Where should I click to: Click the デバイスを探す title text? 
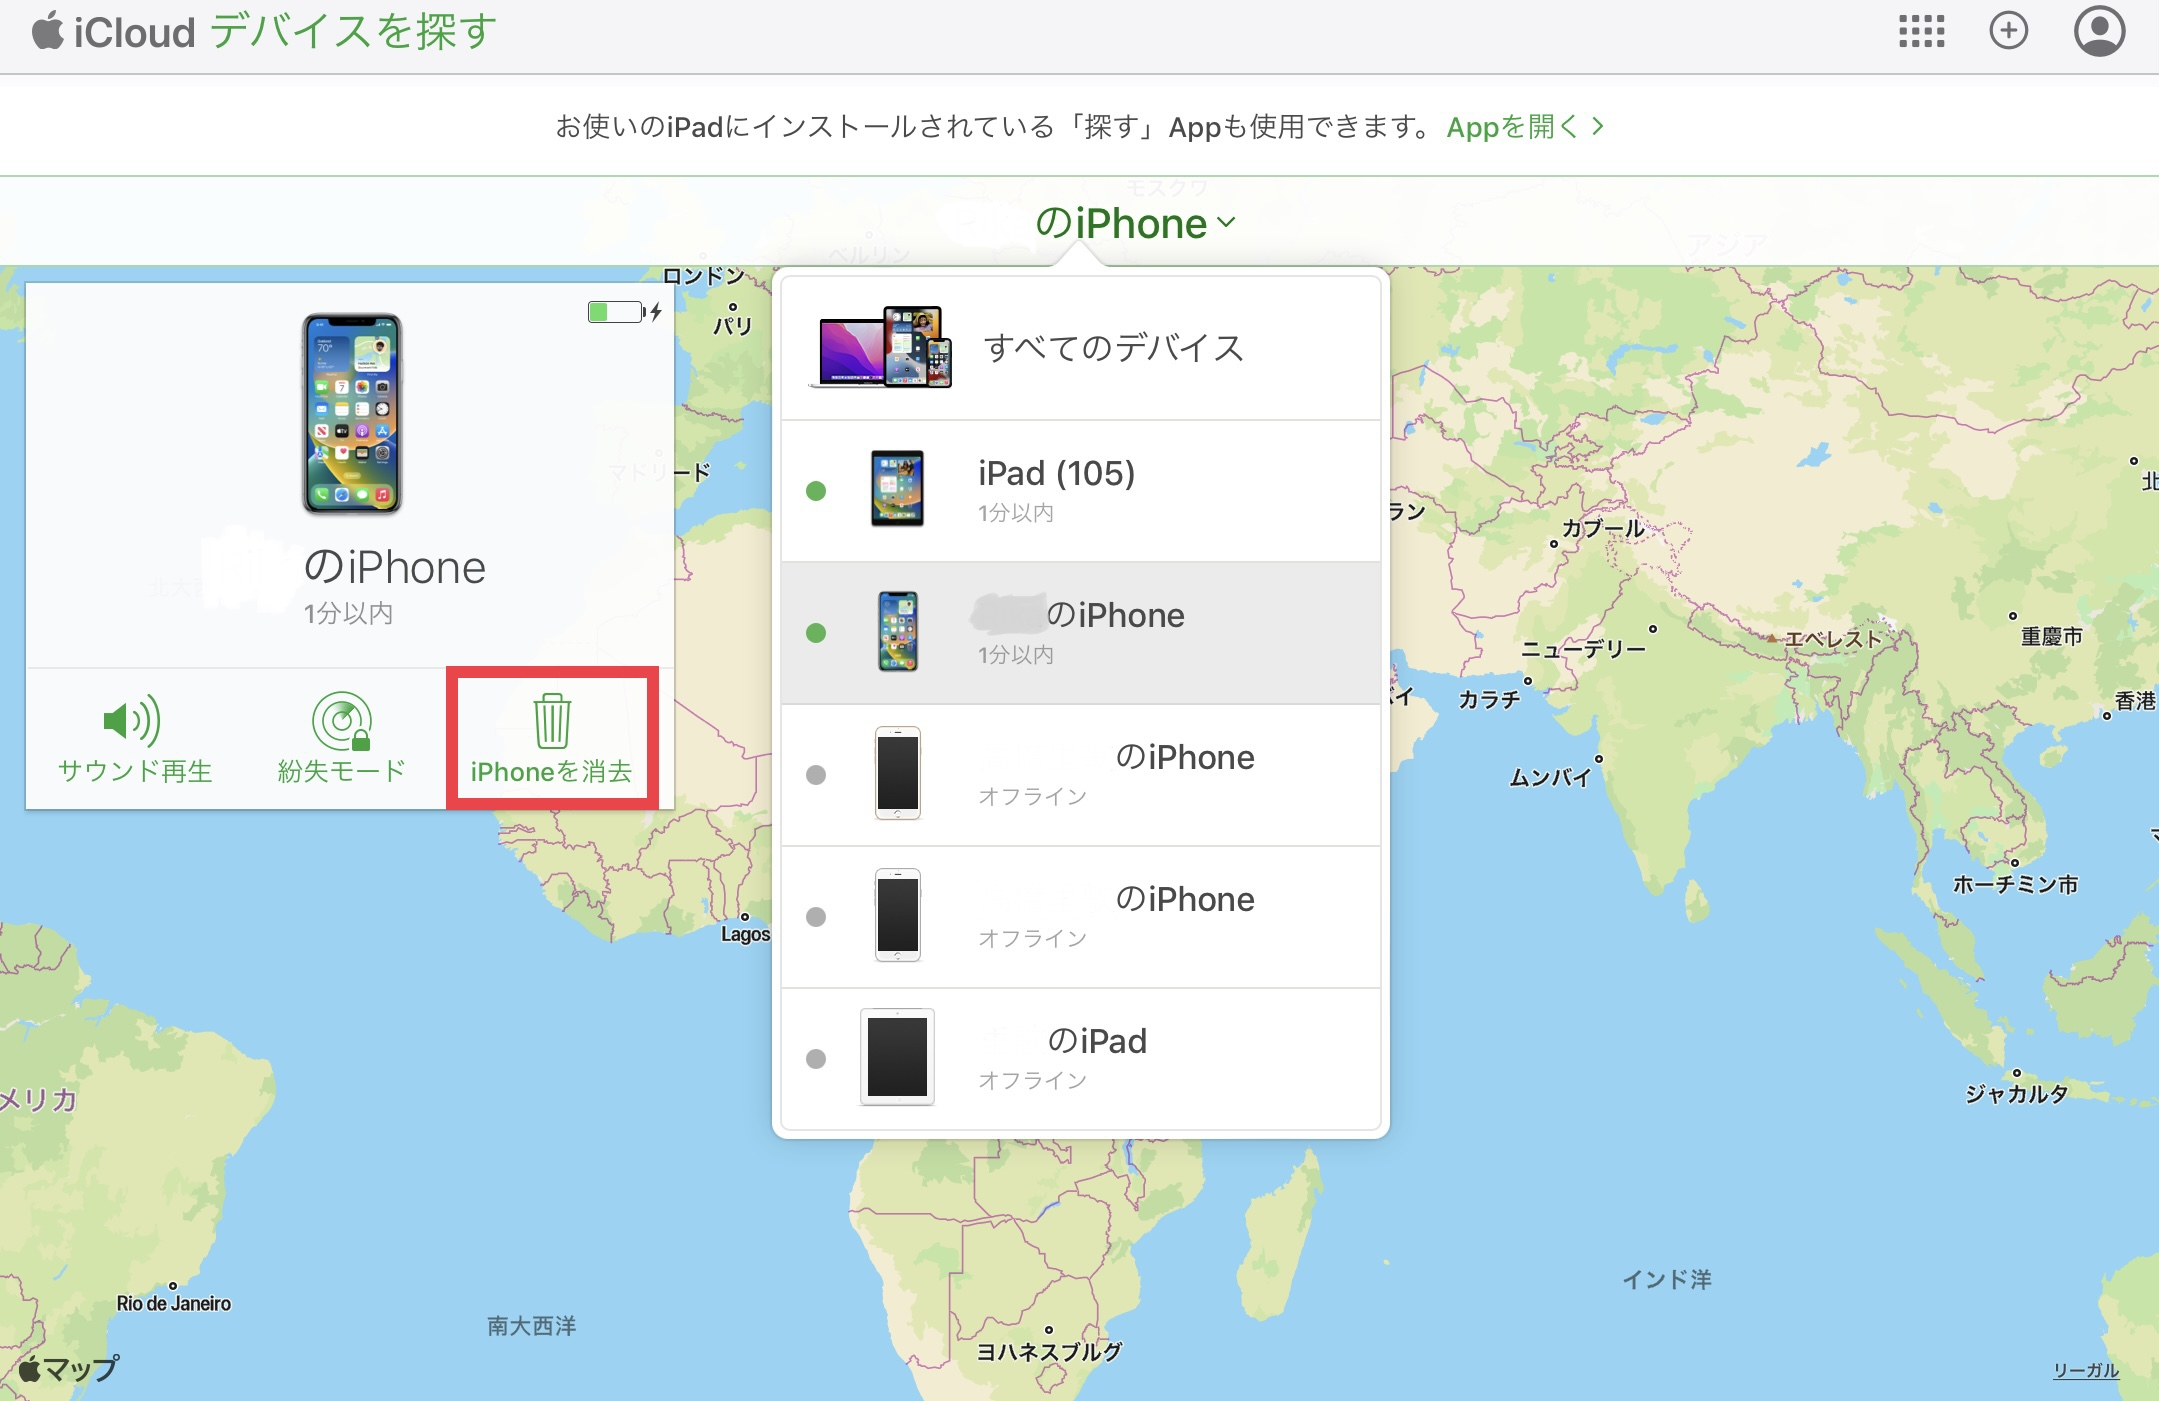point(353,32)
